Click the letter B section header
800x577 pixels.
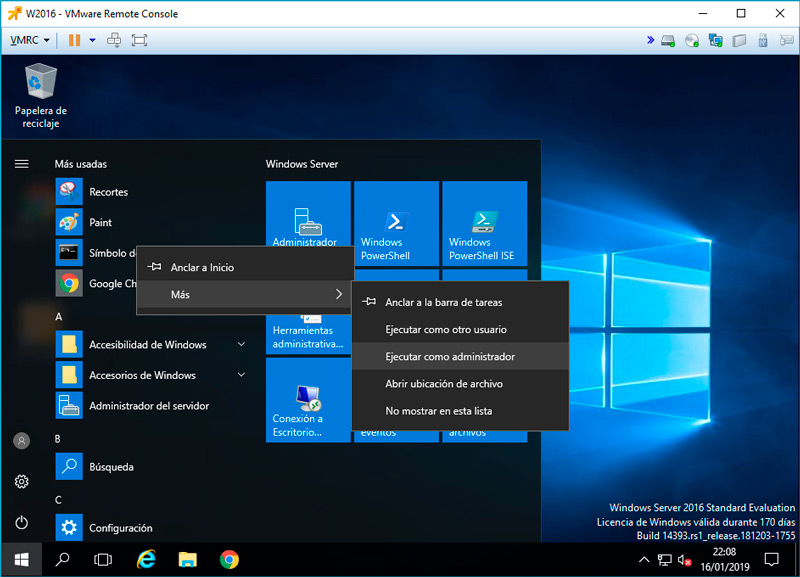(58, 439)
